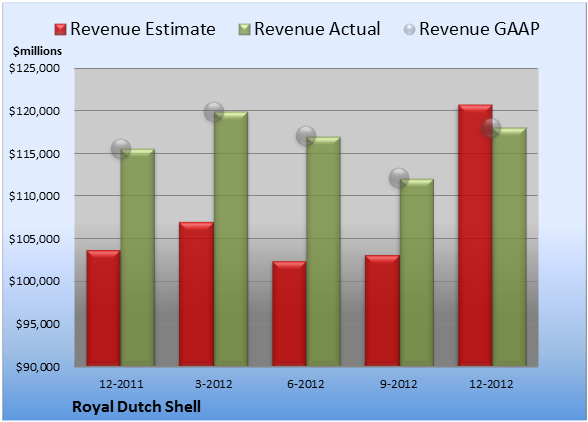Screen dimensions: 588x422
Task: Select the green actual bar for 6-2012
Action: (323, 251)
